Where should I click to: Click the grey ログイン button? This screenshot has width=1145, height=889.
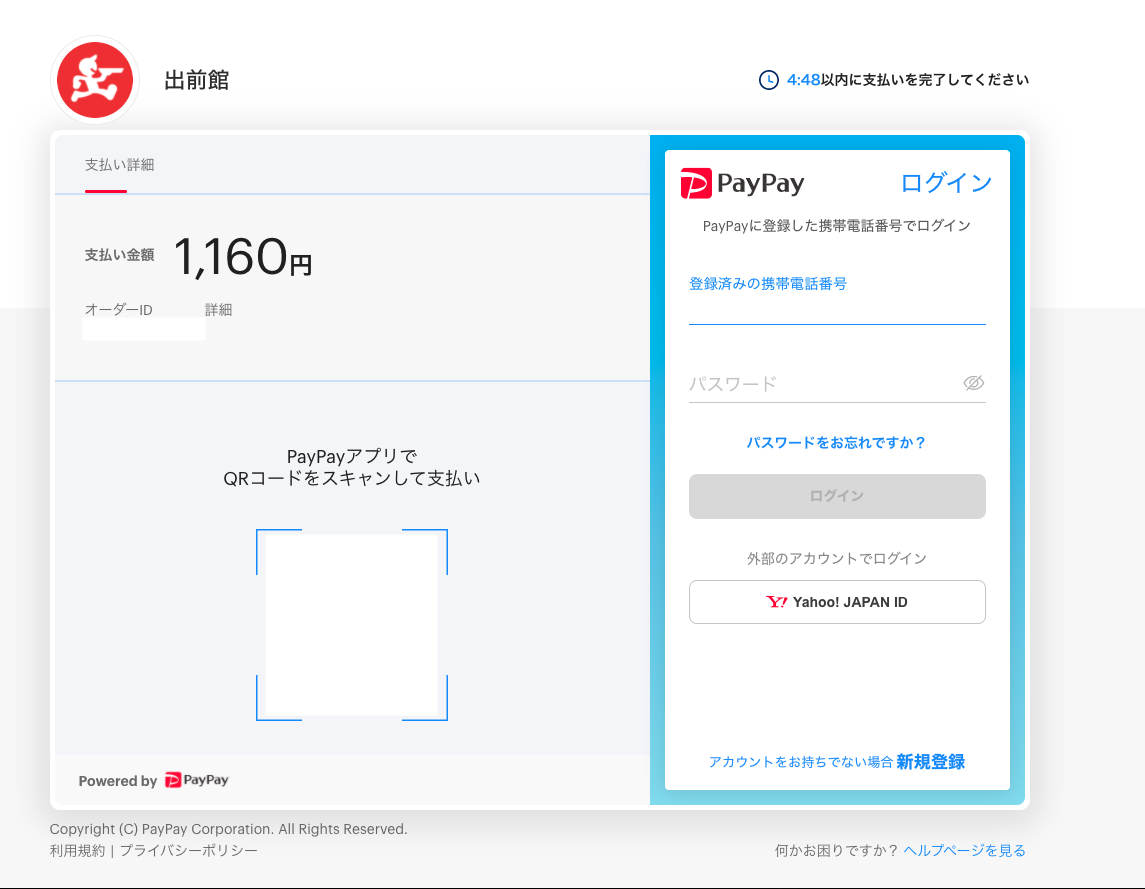click(837, 496)
